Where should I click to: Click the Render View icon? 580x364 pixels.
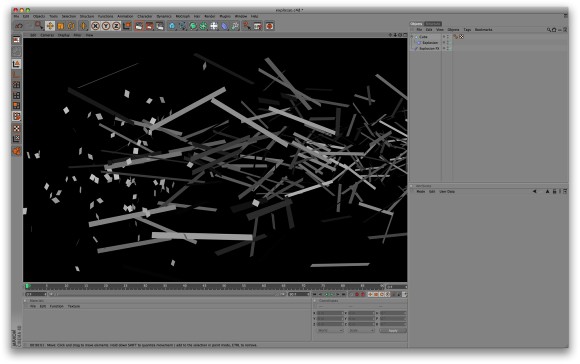coord(139,26)
